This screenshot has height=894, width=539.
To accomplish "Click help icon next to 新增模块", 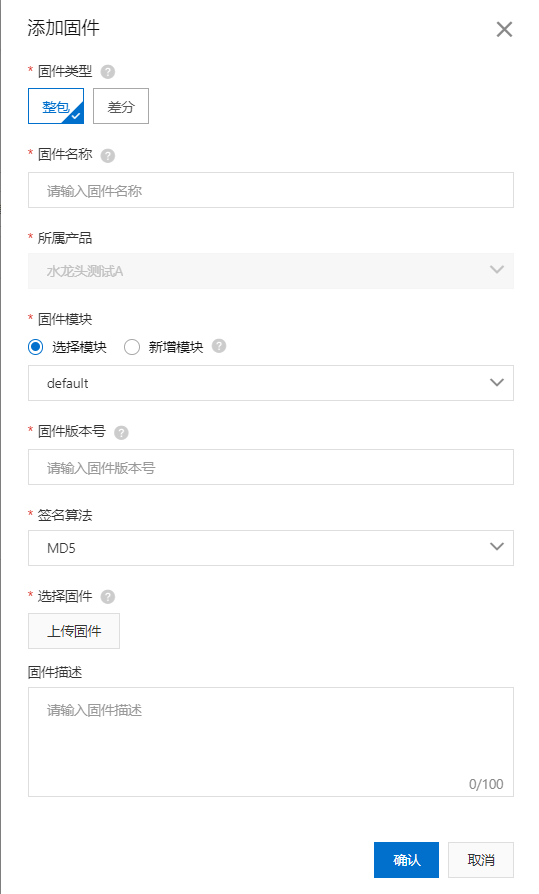I will (x=219, y=346).
